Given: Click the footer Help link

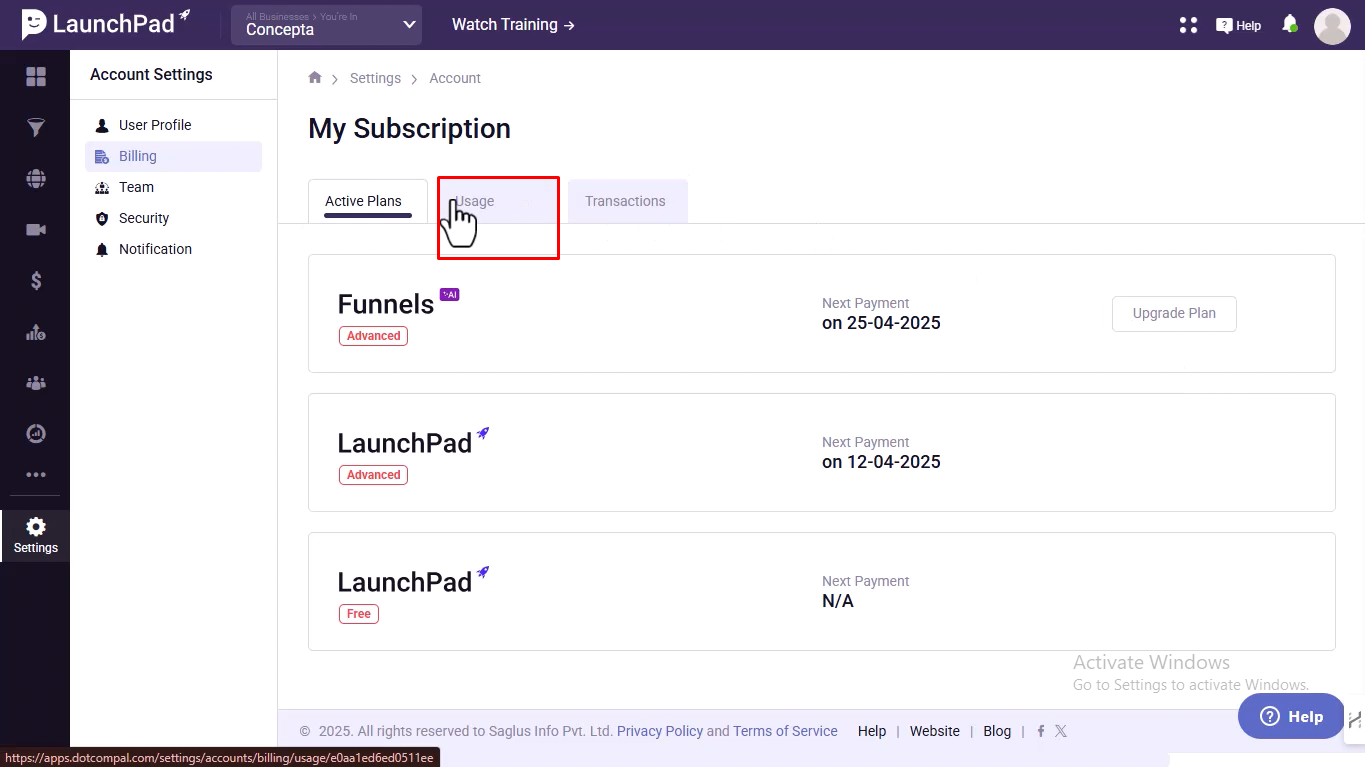Looking at the screenshot, I should 872,731.
